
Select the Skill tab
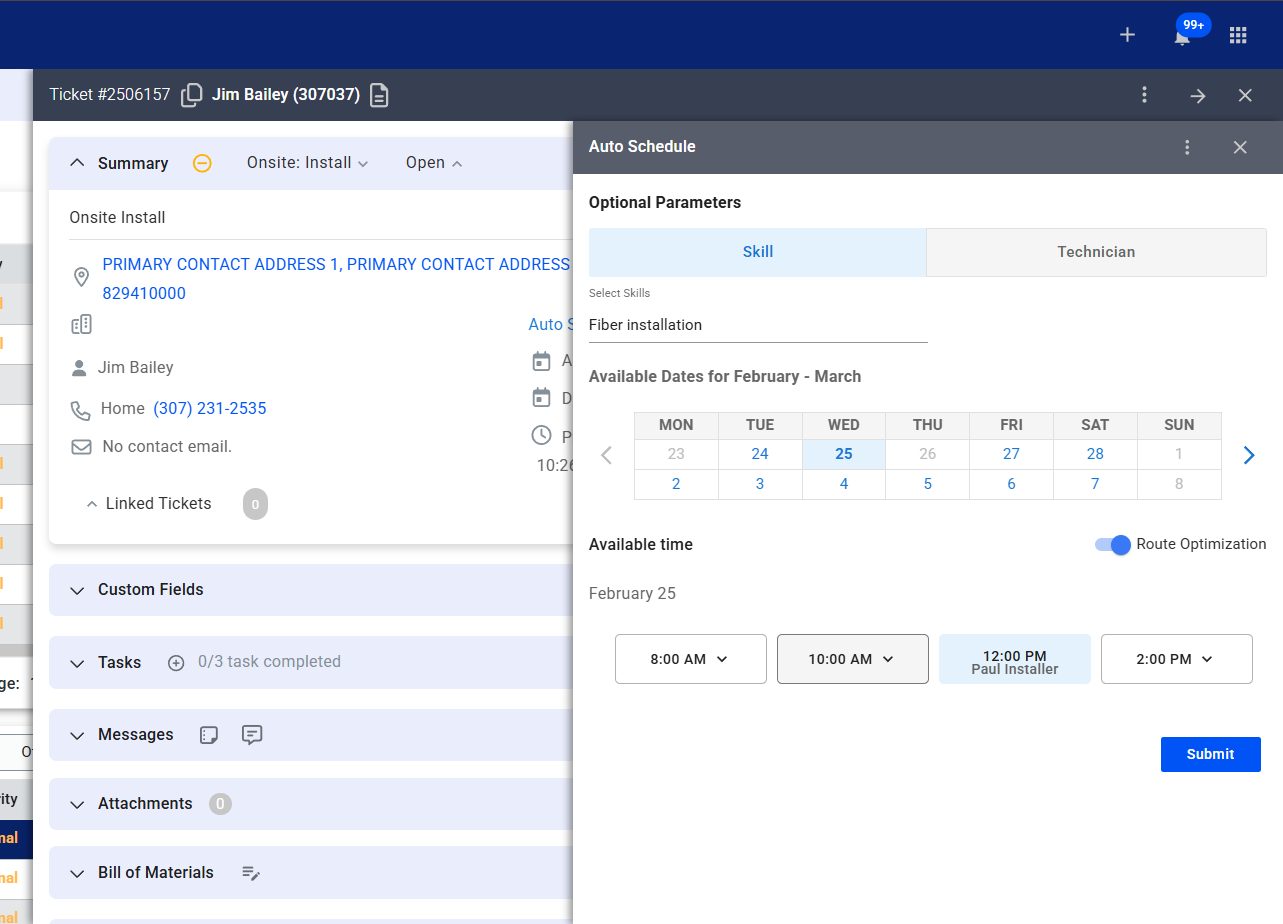click(x=757, y=252)
